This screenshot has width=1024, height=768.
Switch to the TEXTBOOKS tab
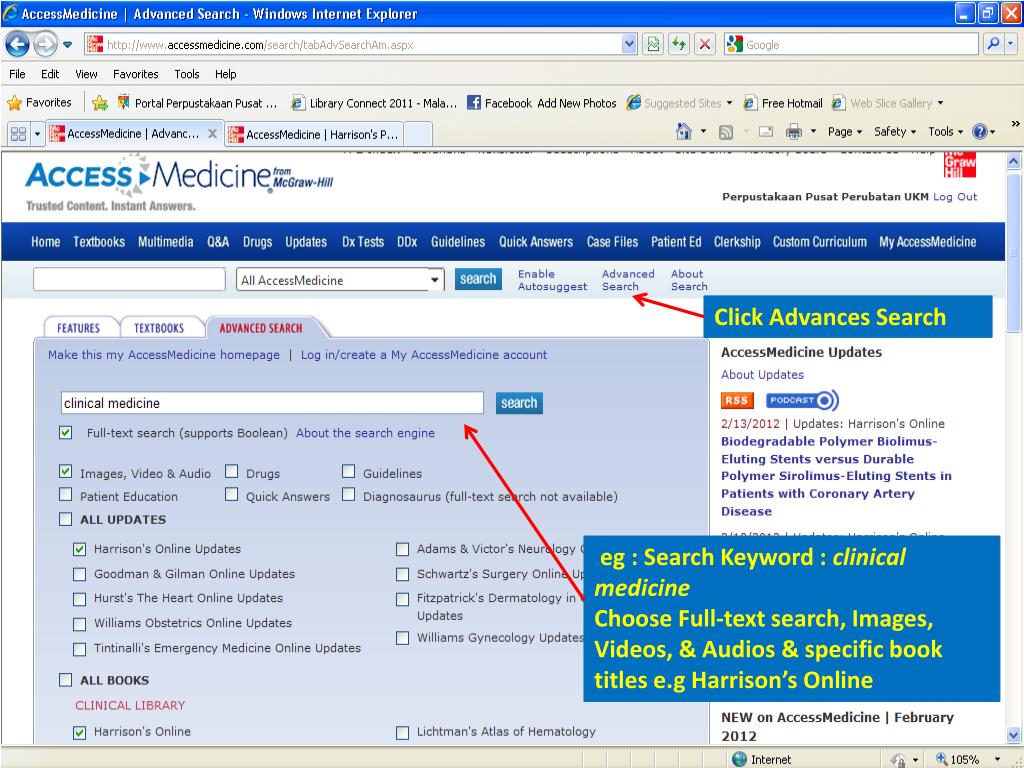tap(159, 328)
